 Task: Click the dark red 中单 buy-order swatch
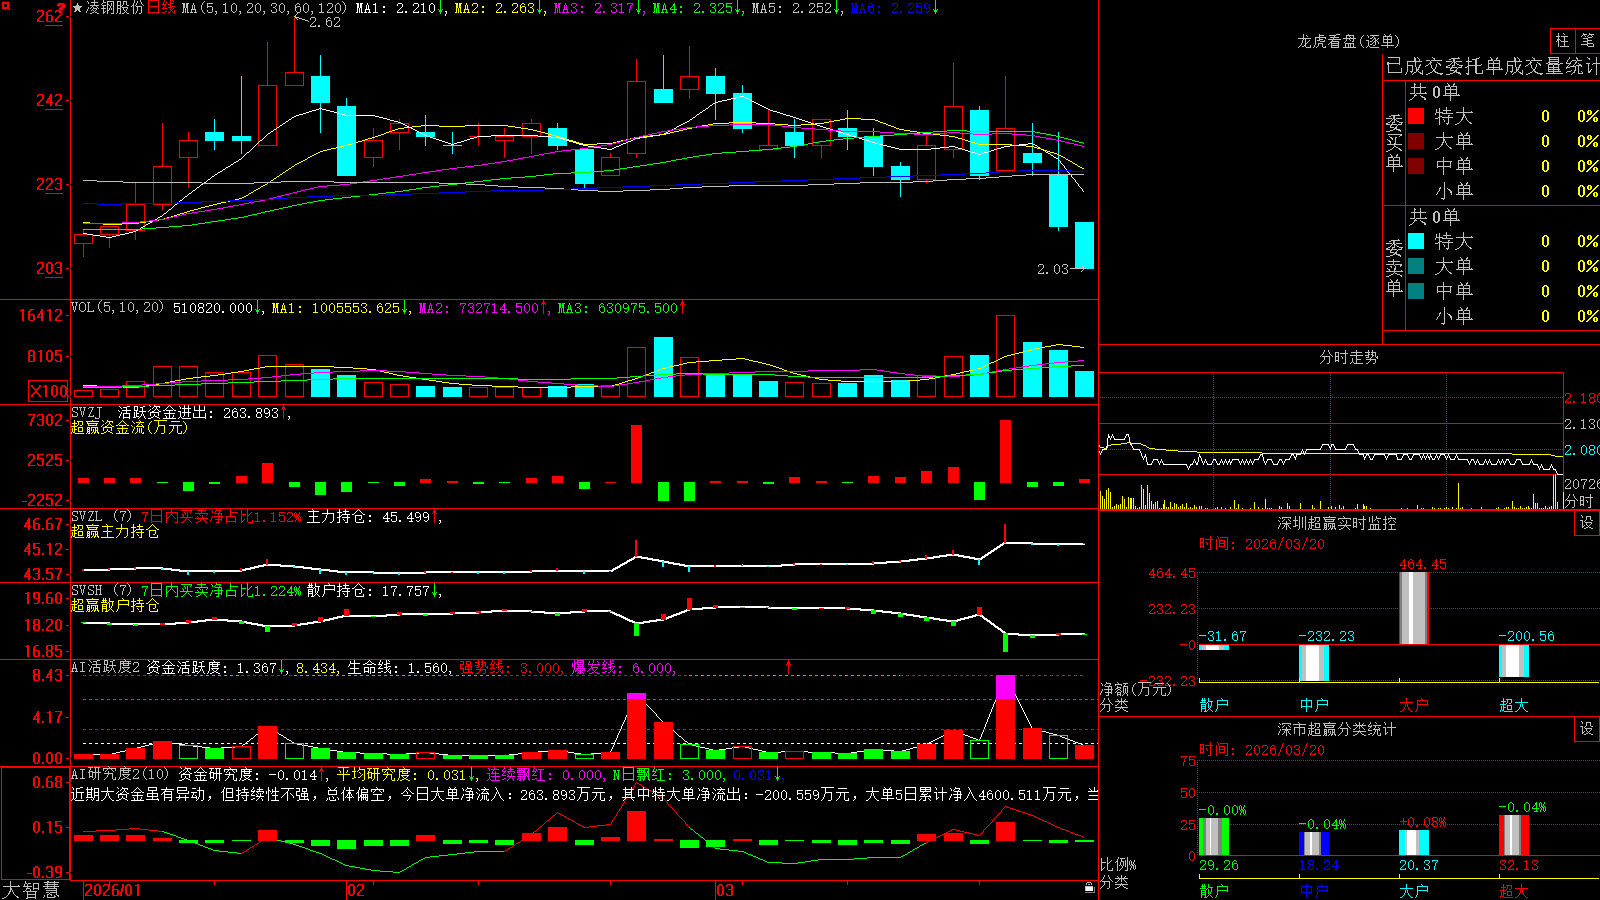[x=1416, y=166]
